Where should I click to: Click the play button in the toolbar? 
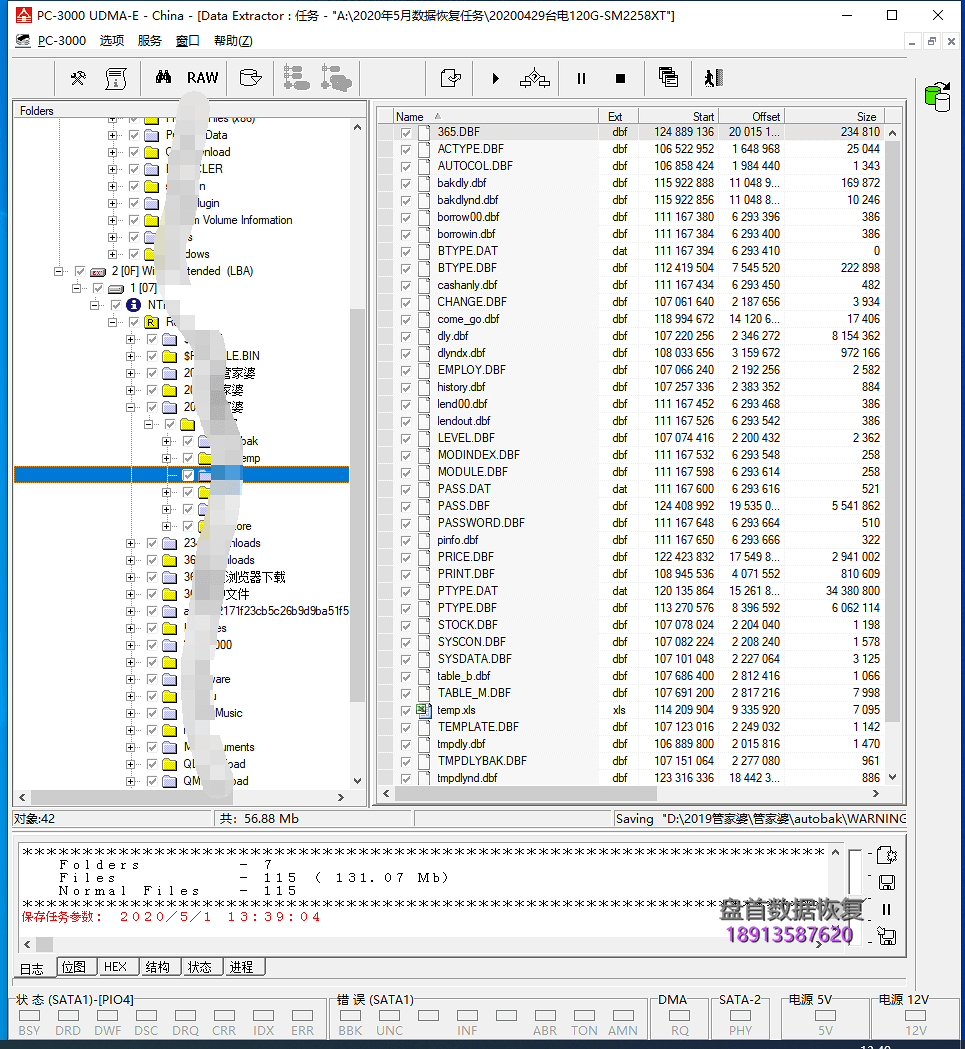coord(495,78)
